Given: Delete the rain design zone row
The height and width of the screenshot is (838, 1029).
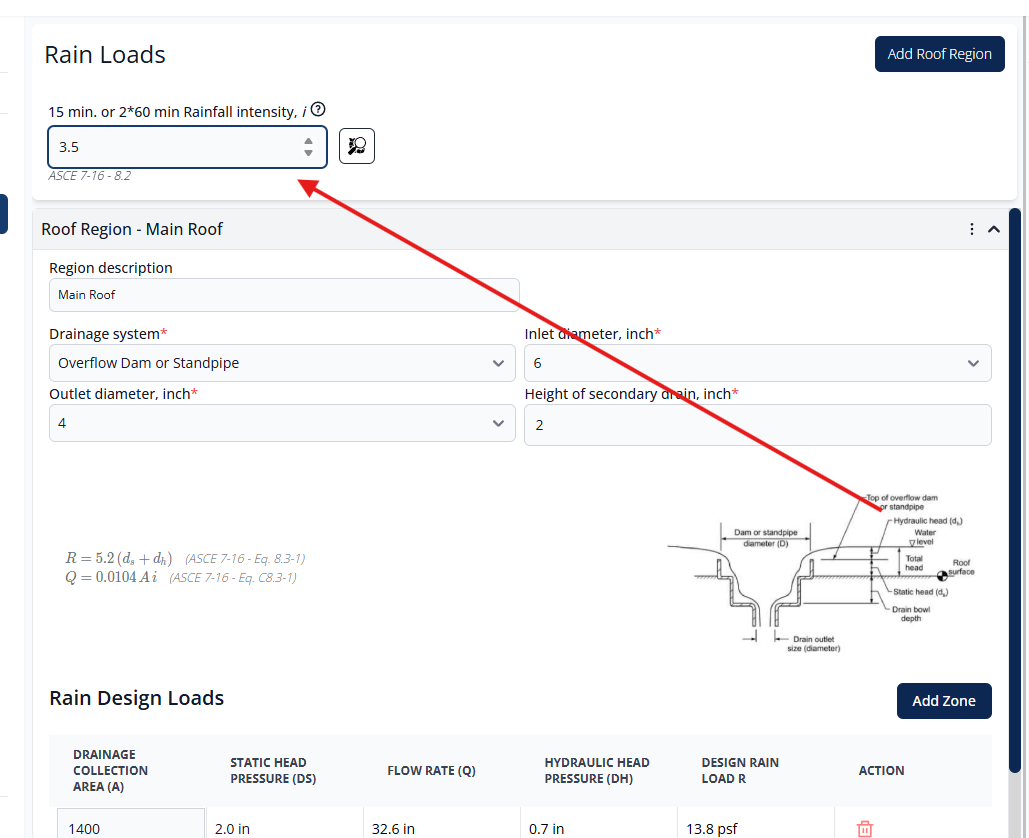Looking at the screenshot, I should tap(865, 828).
